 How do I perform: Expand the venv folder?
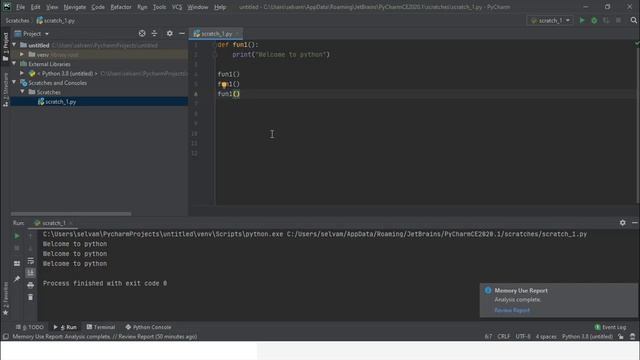tap(22, 54)
